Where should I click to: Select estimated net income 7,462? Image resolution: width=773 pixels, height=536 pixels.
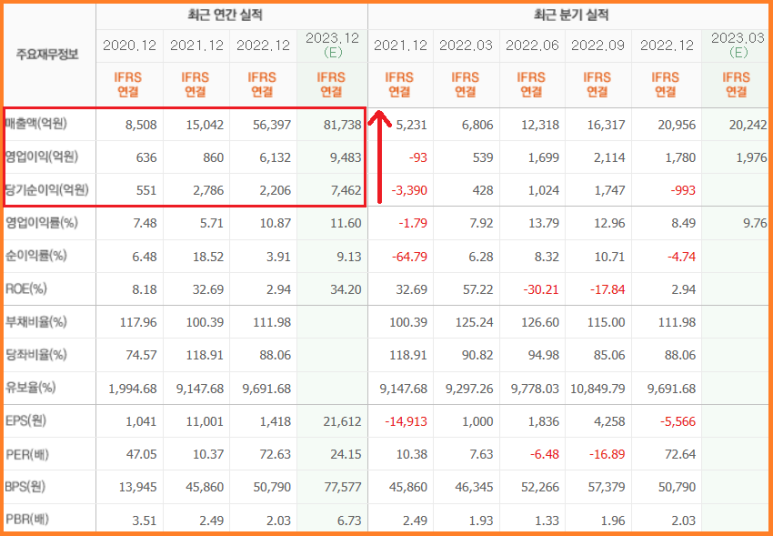tap(347, 190)
